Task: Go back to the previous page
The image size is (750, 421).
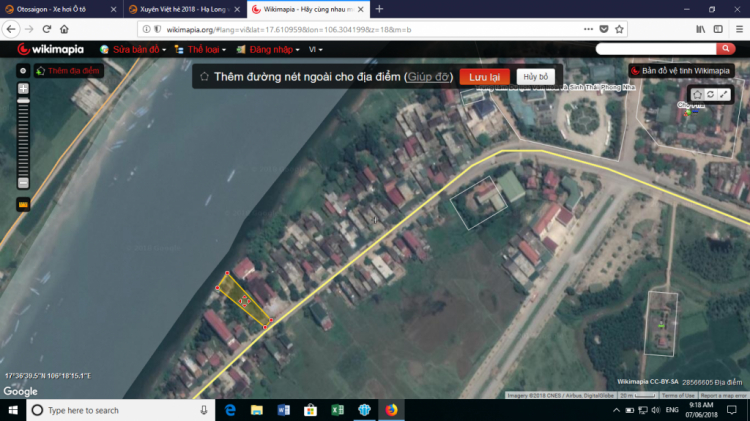Action: (11, 29)
